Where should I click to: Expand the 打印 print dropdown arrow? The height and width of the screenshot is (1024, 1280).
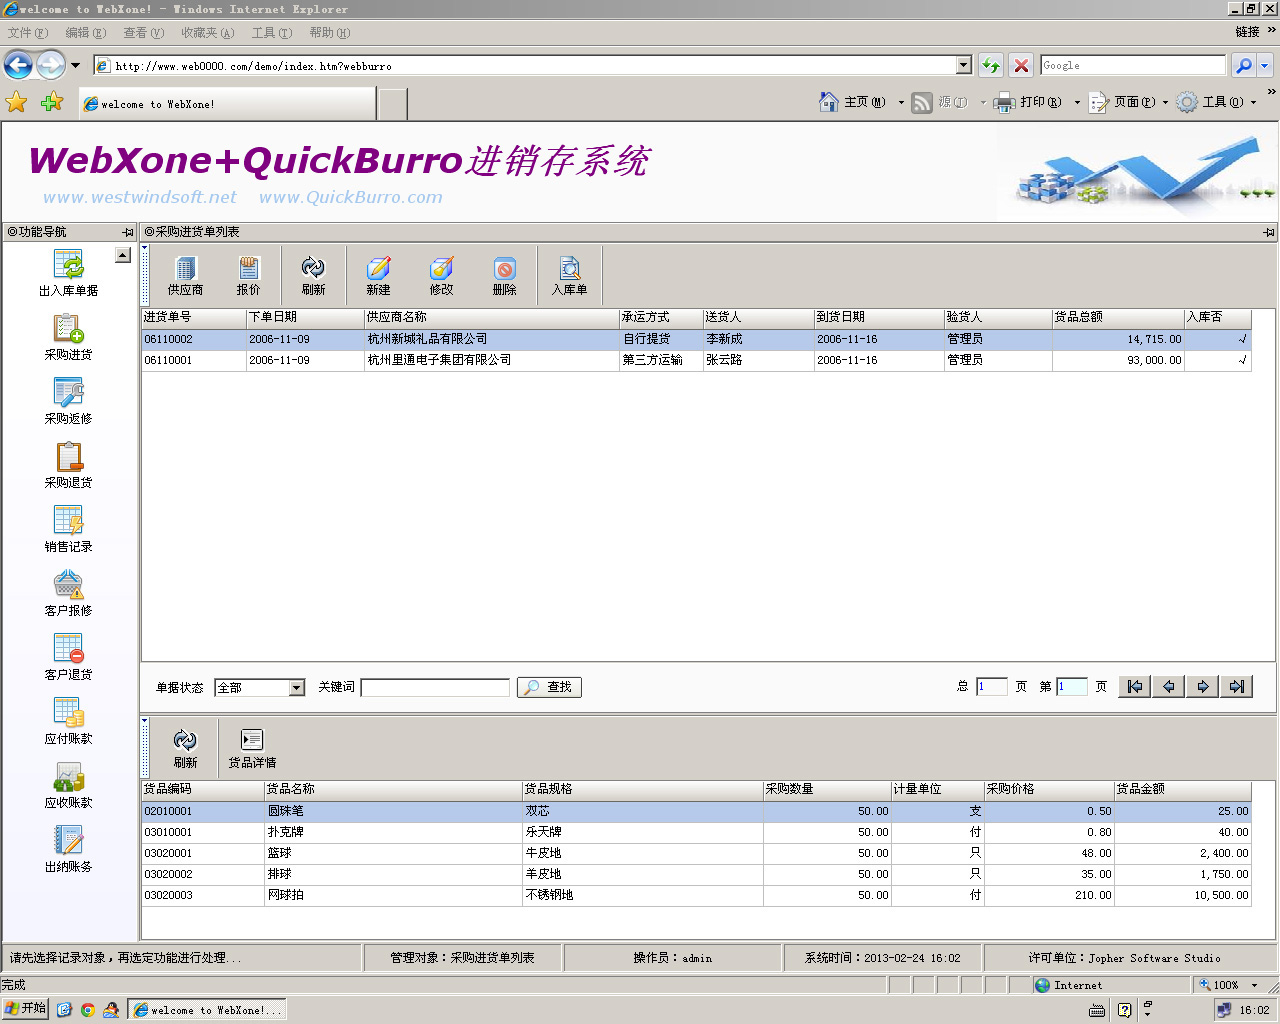[x=1077, y=102]
